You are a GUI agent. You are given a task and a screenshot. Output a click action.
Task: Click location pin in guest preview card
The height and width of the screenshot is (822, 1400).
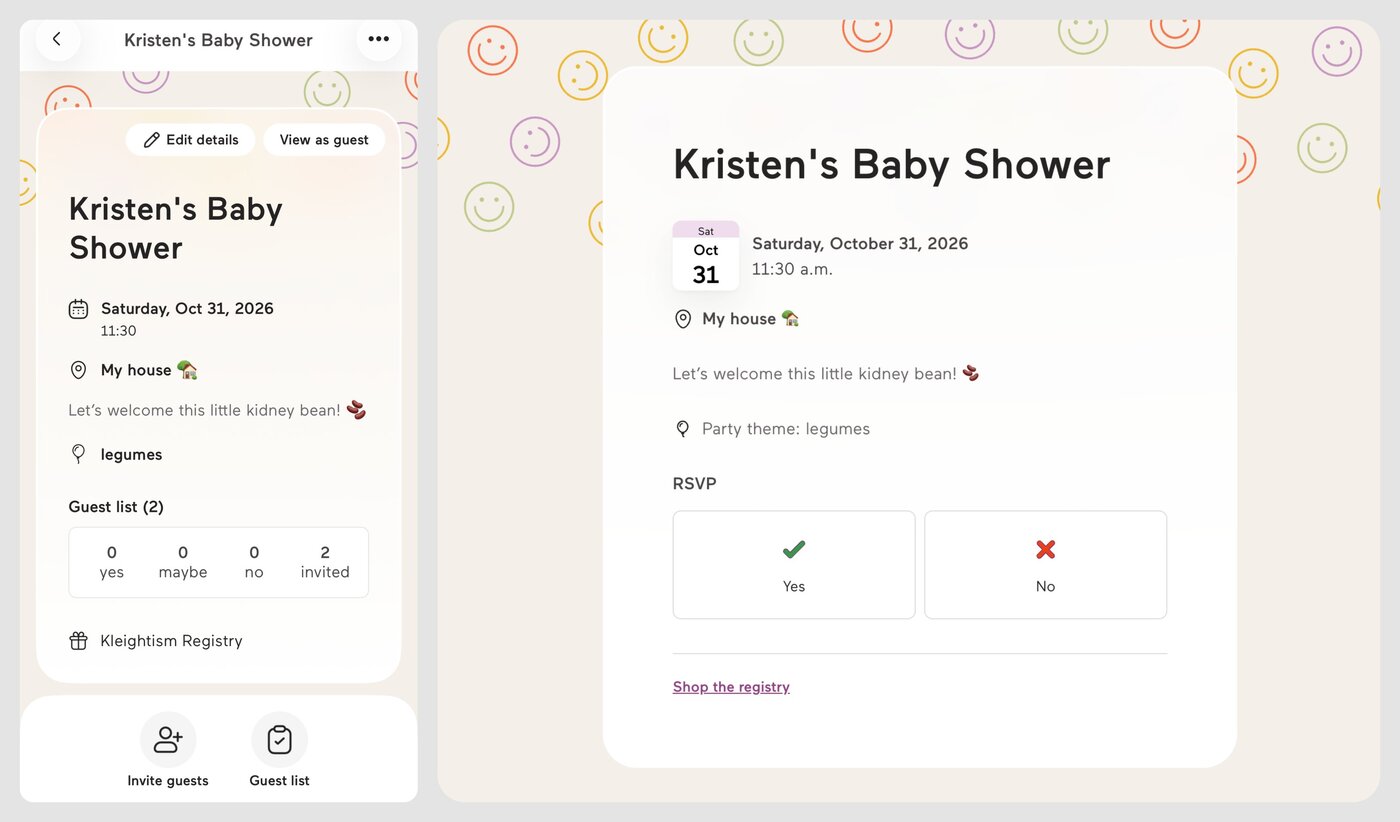click(683, 319)
